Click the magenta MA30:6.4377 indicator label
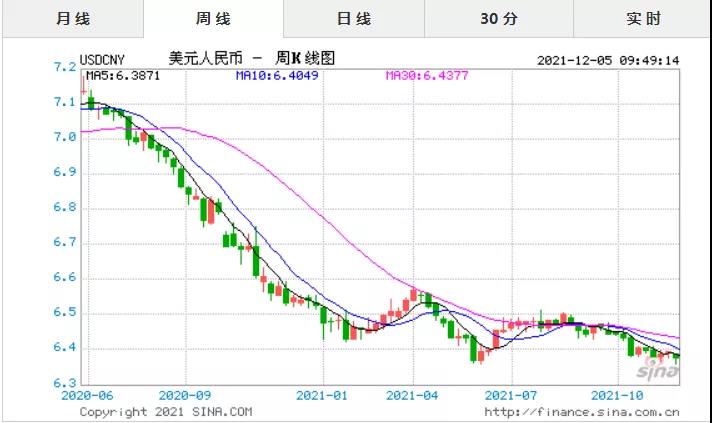This screenshot has width=712, height=423. click(426, 74)
